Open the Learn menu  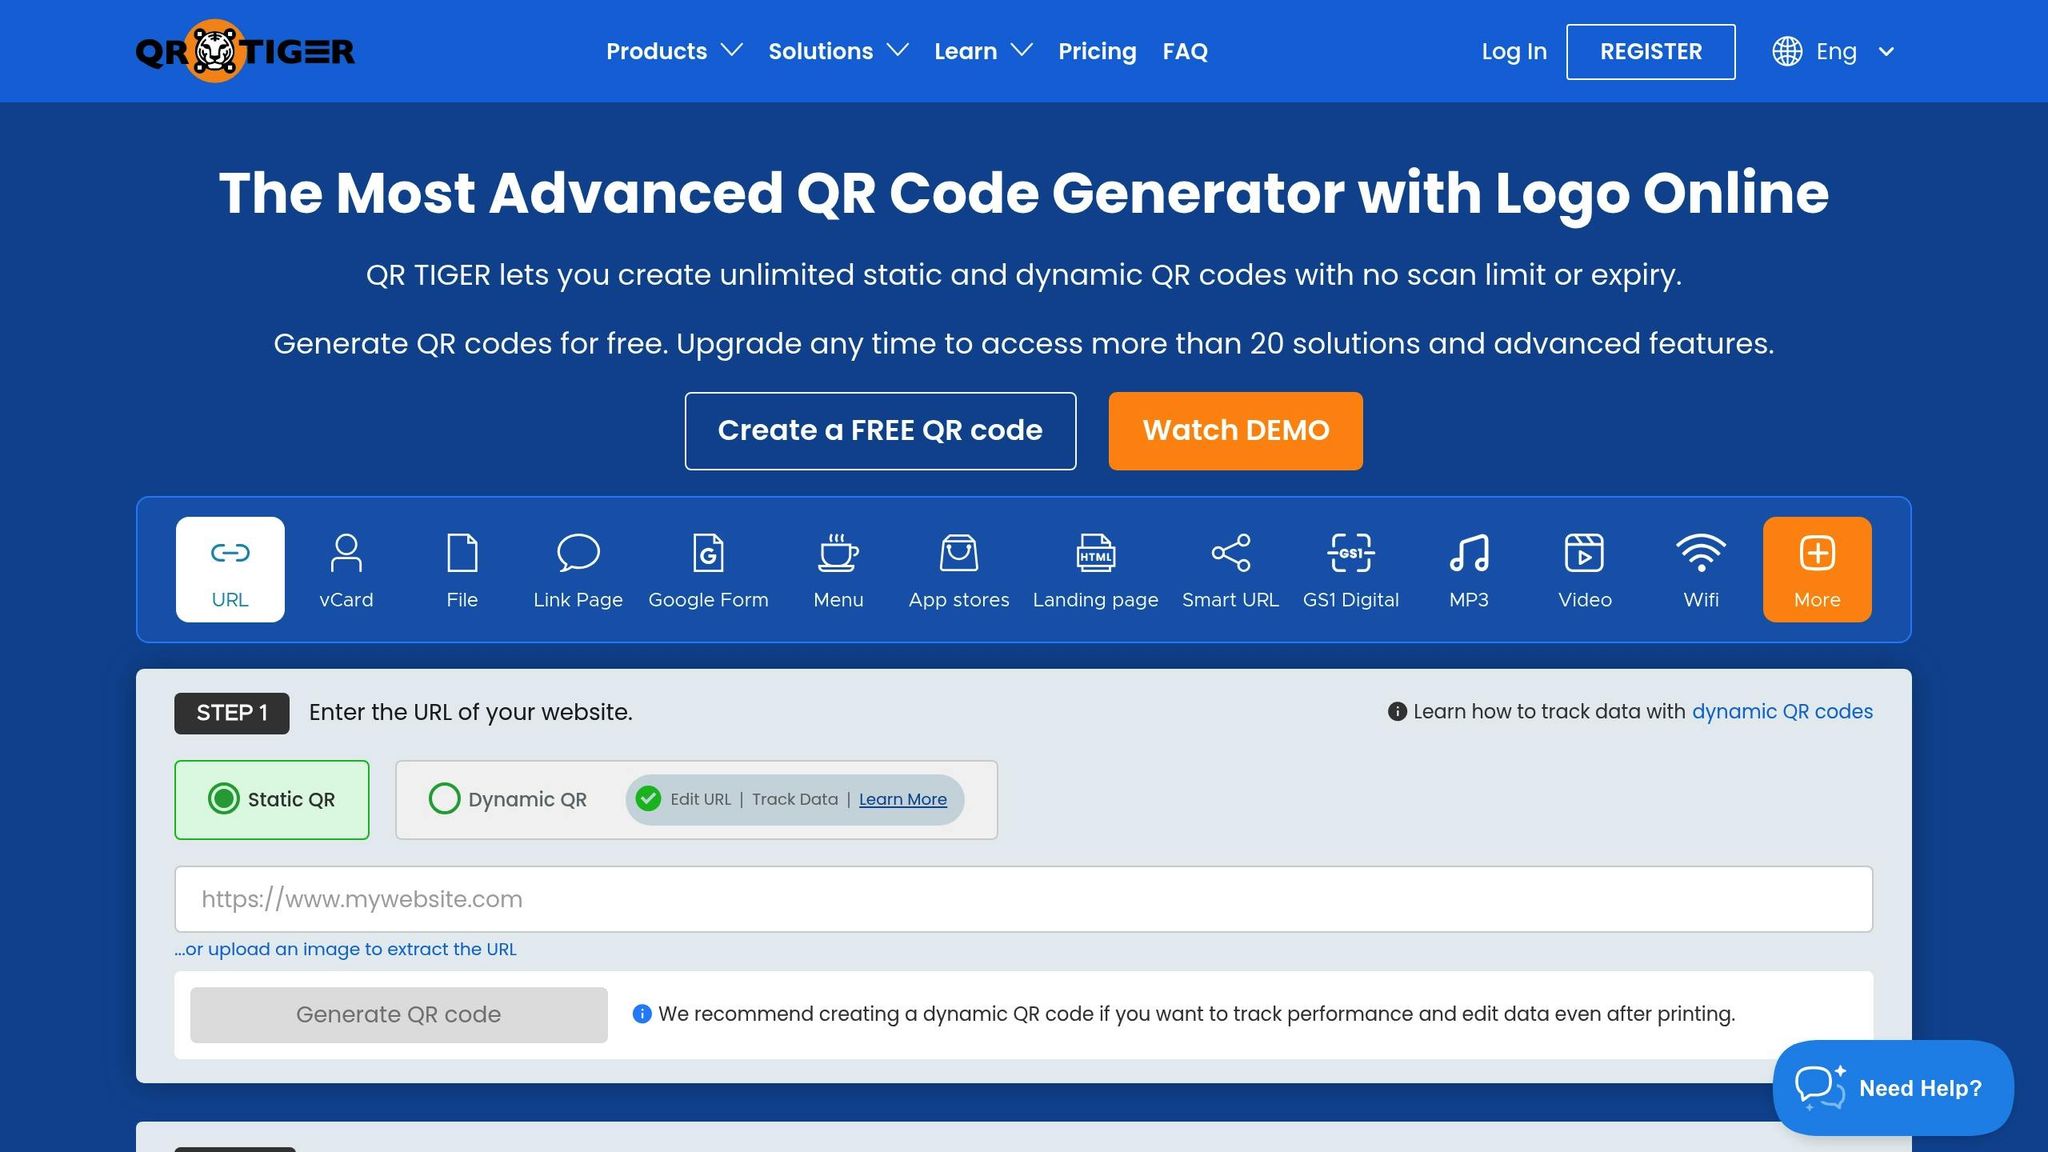click(x=983, y=51)
